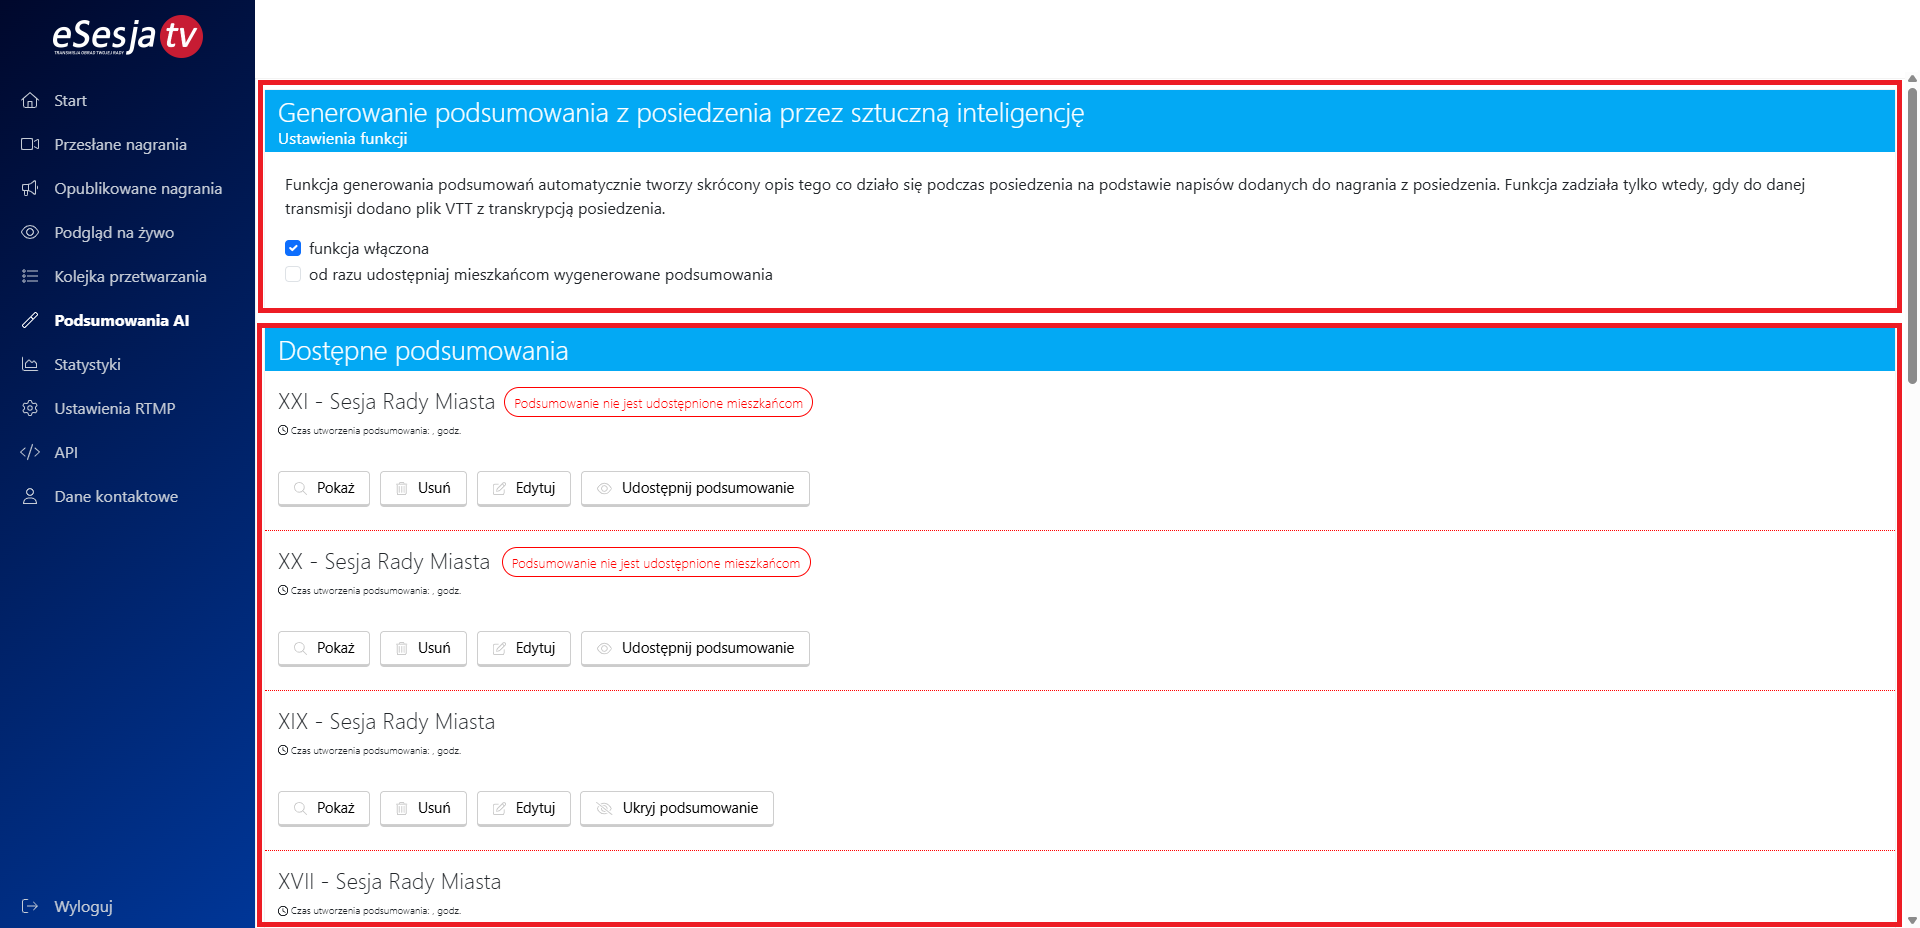Image resolution: width=1920 pixels, height=928 pixels.
Task: Click the gear icon for Ustawienia RTMP
Action: [30, 408]
